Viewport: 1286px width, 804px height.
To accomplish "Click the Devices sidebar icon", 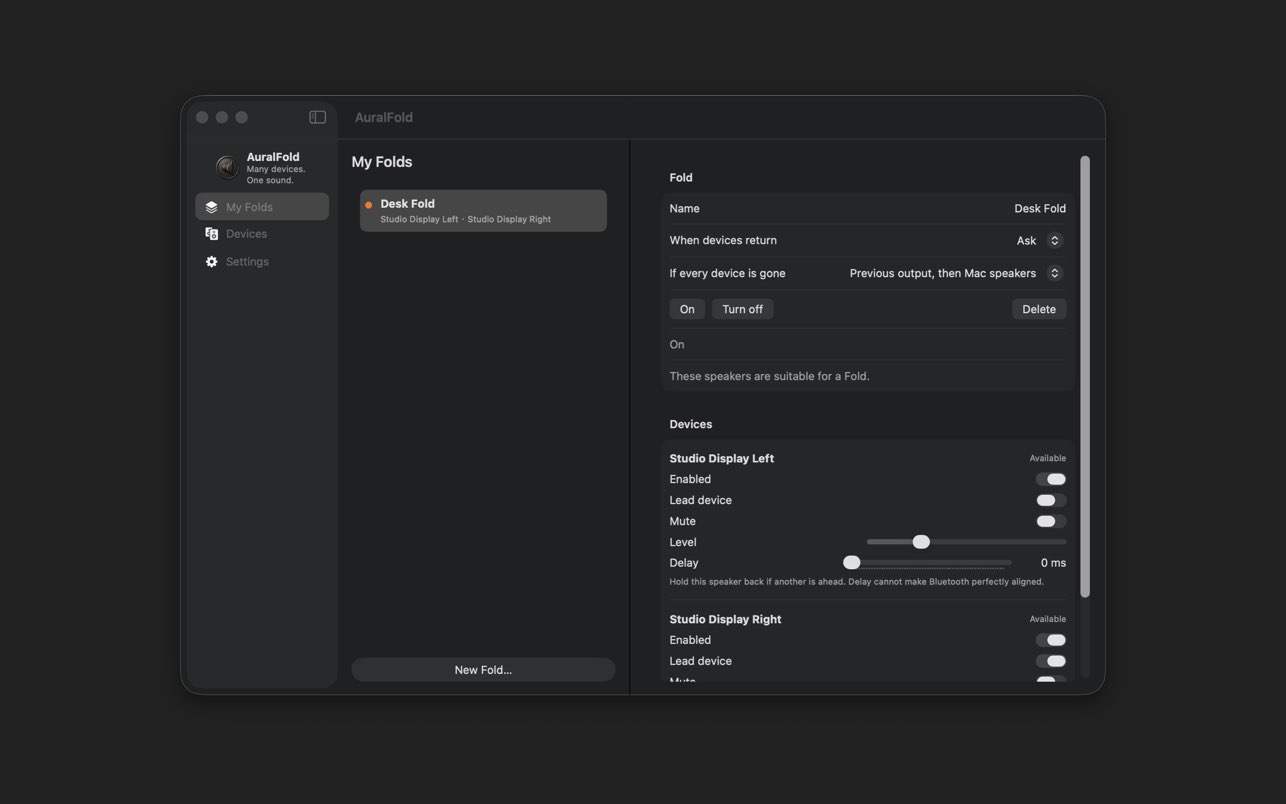I will (211, 234).
